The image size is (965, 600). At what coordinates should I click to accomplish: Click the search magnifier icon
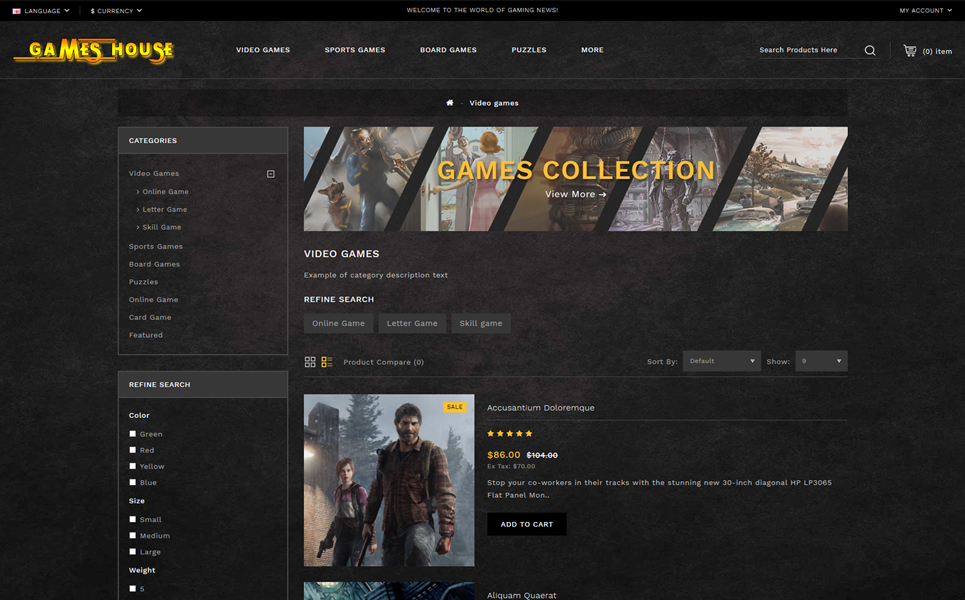tap(870, 50)
